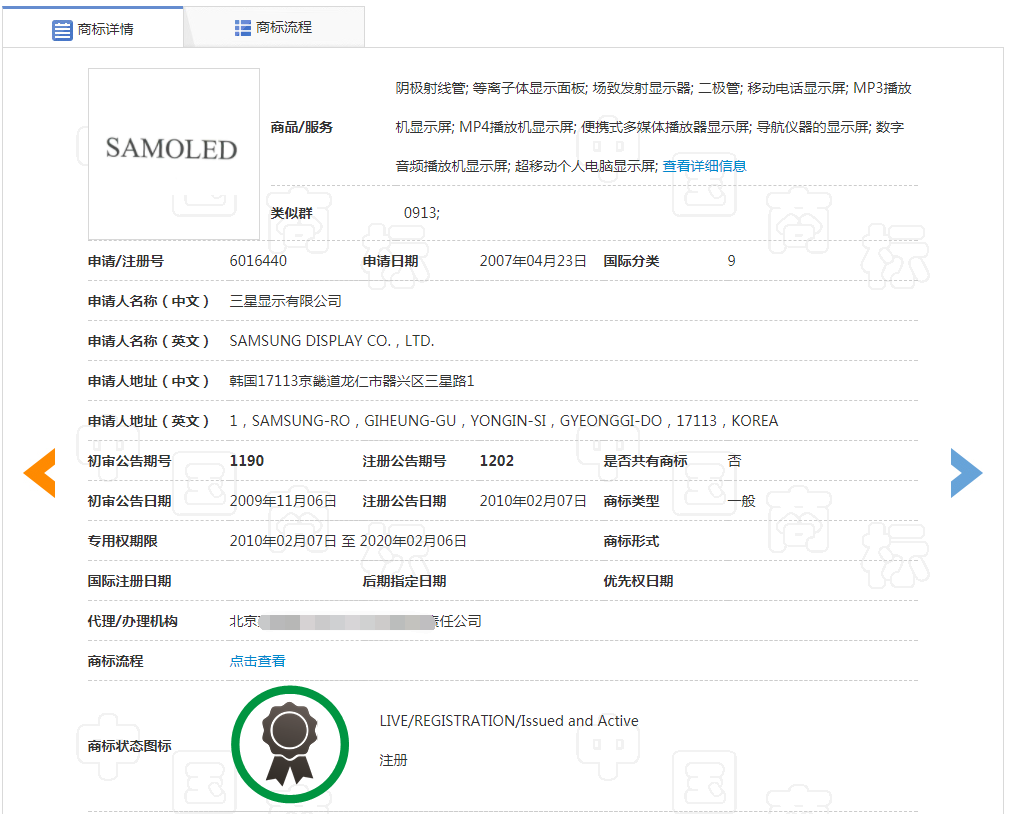Screen dimensions: 1022x814
Task: Click the 商标流程 tab list icon
Action: tap(242, 28)
